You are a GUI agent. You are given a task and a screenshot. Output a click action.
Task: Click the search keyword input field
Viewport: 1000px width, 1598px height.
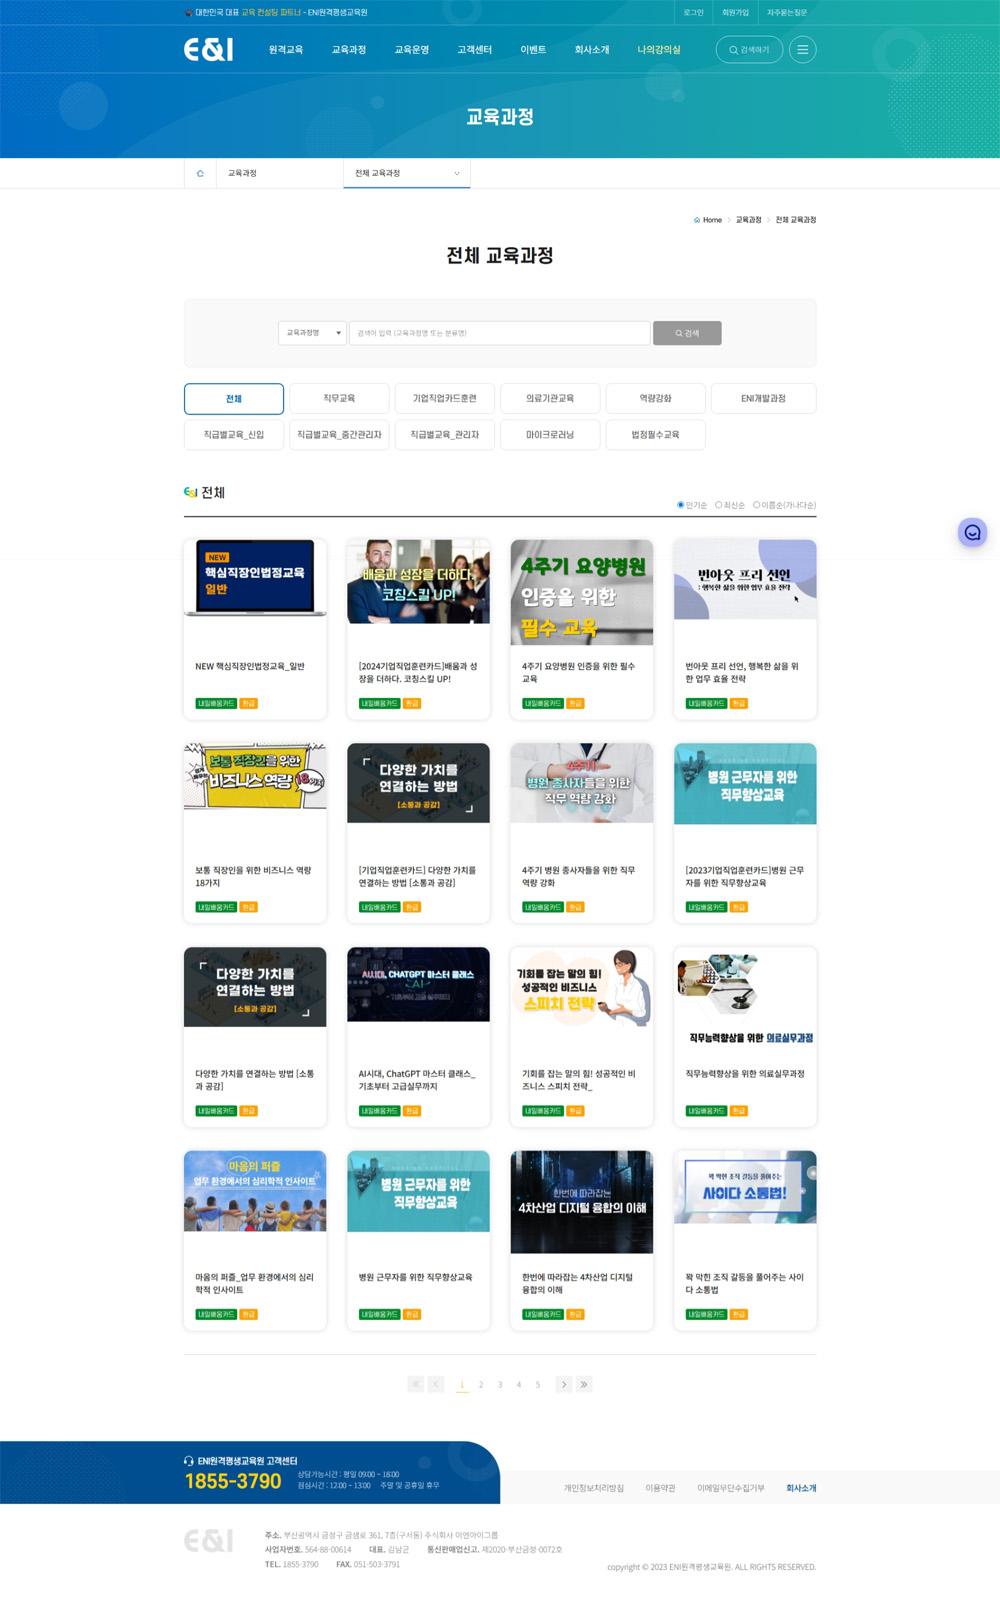coord(500,333)
